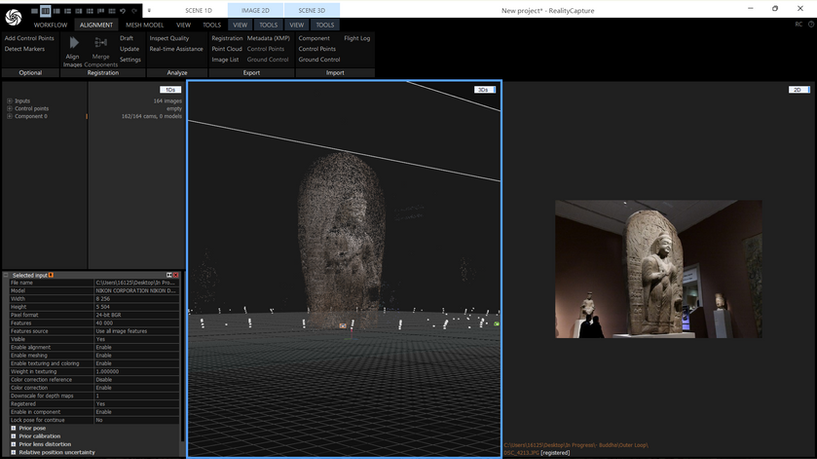817x459 pixels.
Task: Expand the Inputs tree node
Action: click(x=9, y=101)
